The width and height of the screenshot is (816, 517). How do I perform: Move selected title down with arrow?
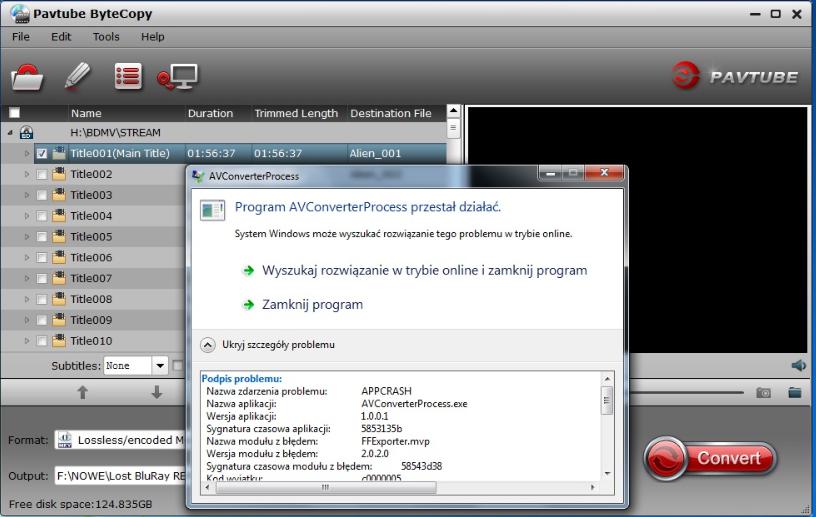tap(156, 392)
